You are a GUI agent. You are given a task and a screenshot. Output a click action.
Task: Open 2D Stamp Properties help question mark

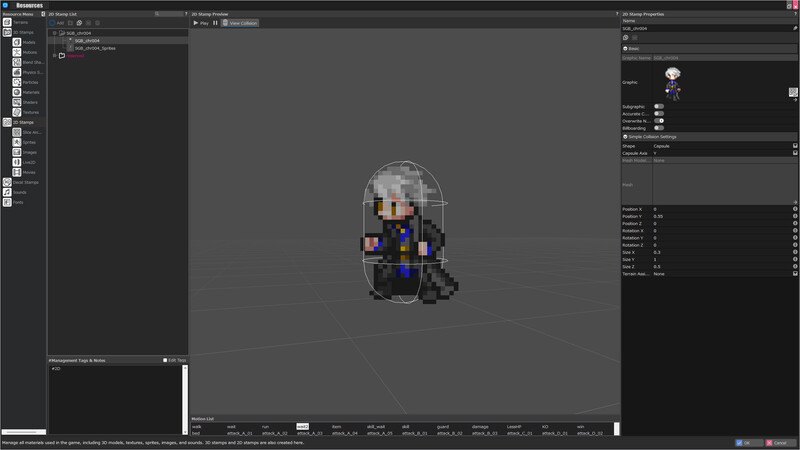point(795,14)
